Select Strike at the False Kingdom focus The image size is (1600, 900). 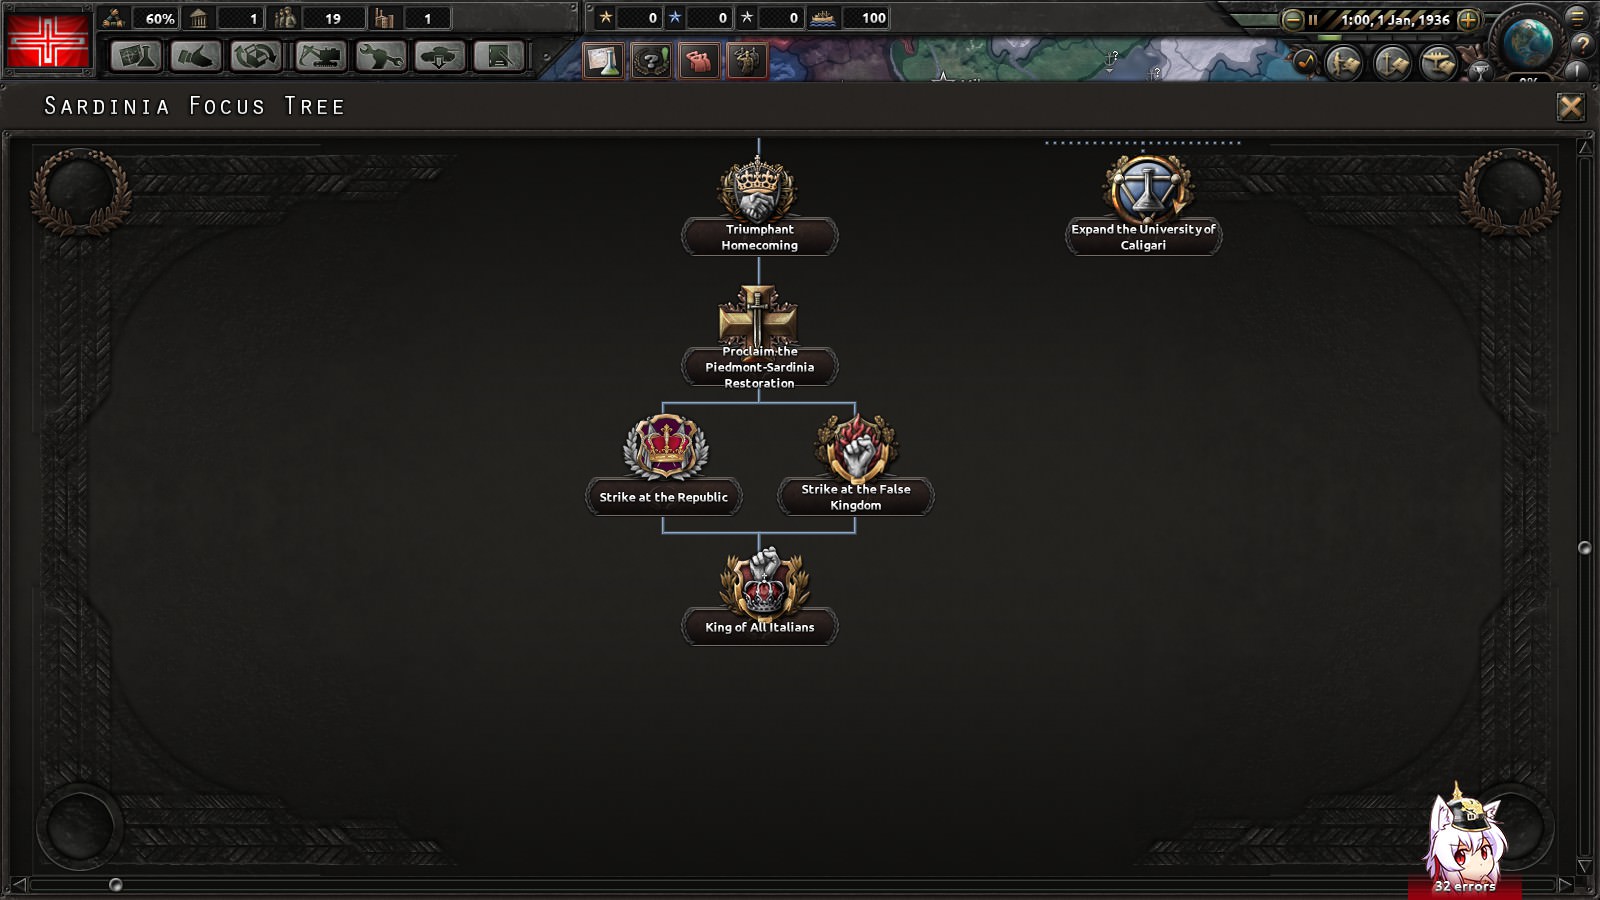[x=856, y=497]
